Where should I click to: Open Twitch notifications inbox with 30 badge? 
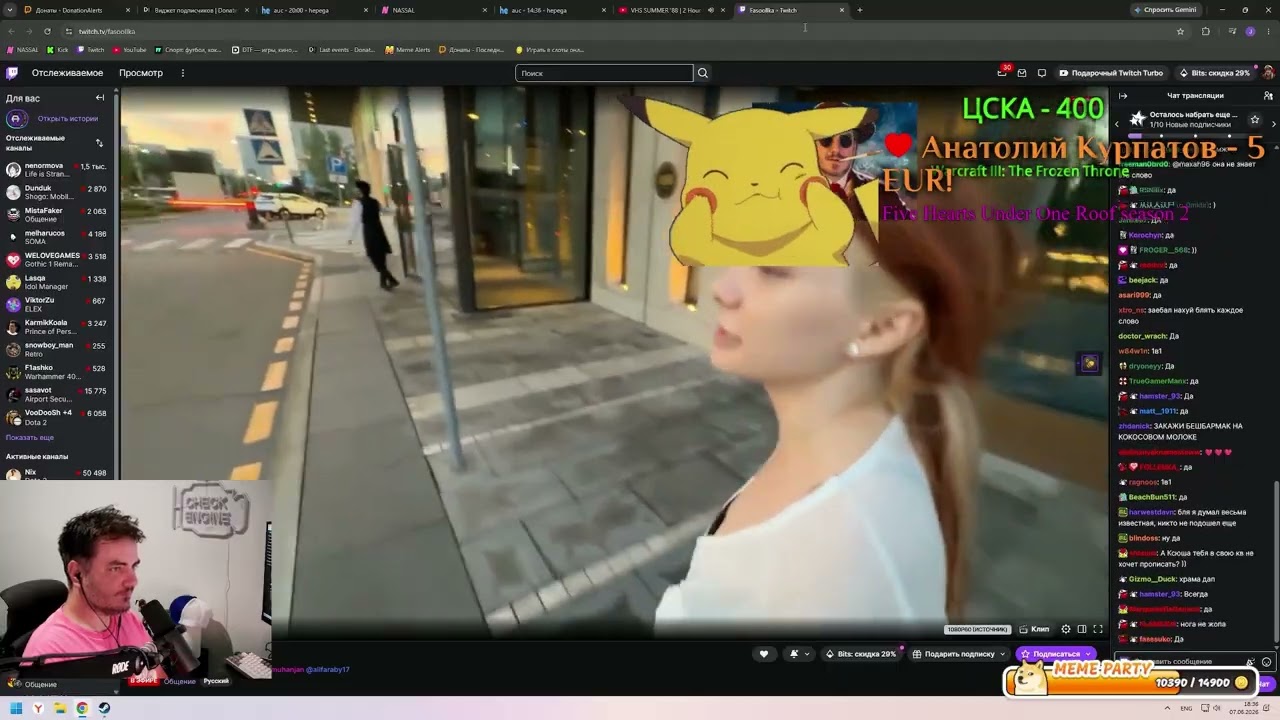[x=1002, y=72]
